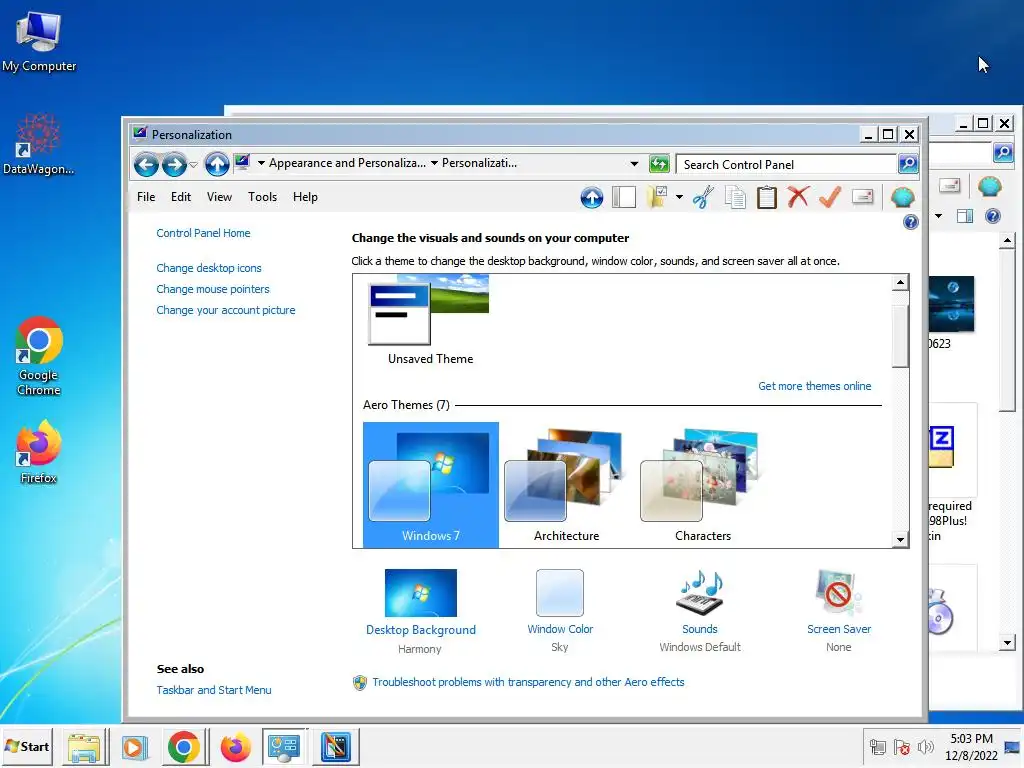Launch media player from the taskbar
This screenshot has width=1024, height=768.
point(133,747)
